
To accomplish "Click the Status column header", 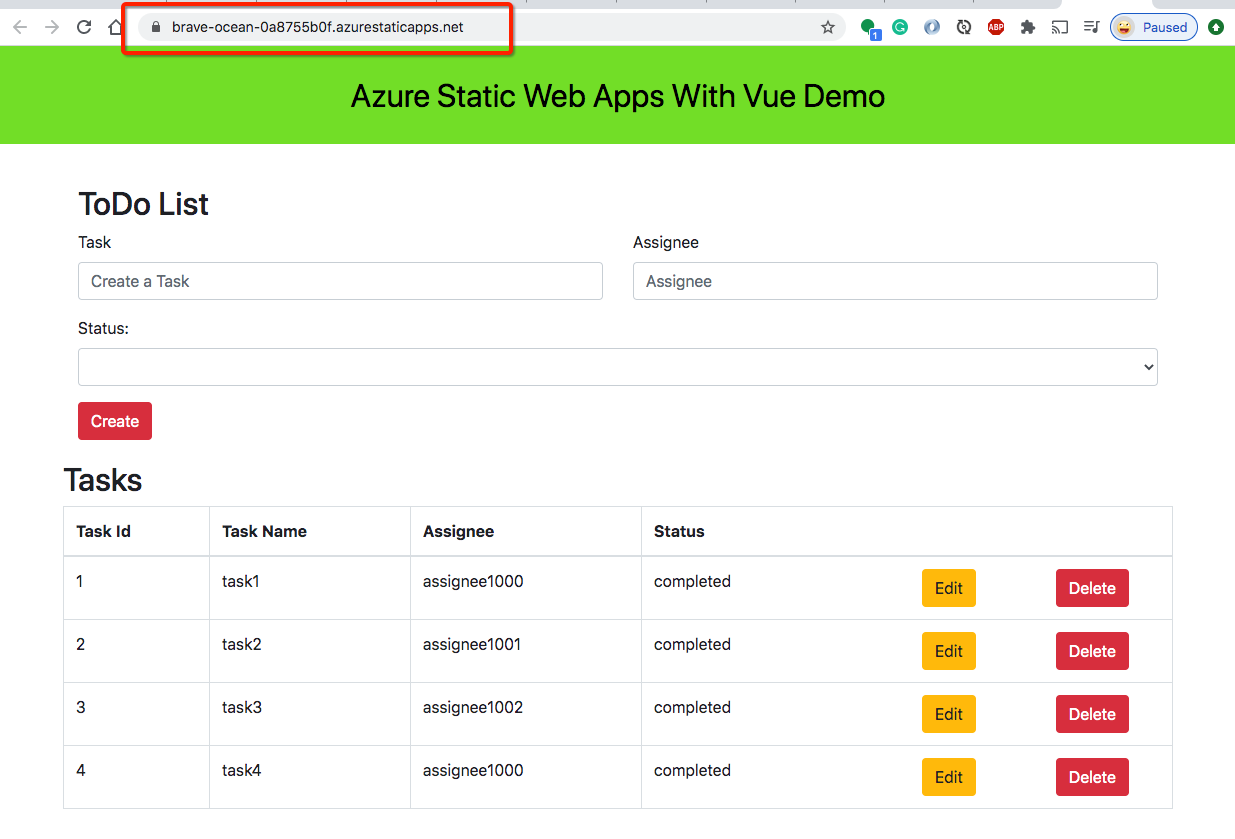I will point(679,531).
